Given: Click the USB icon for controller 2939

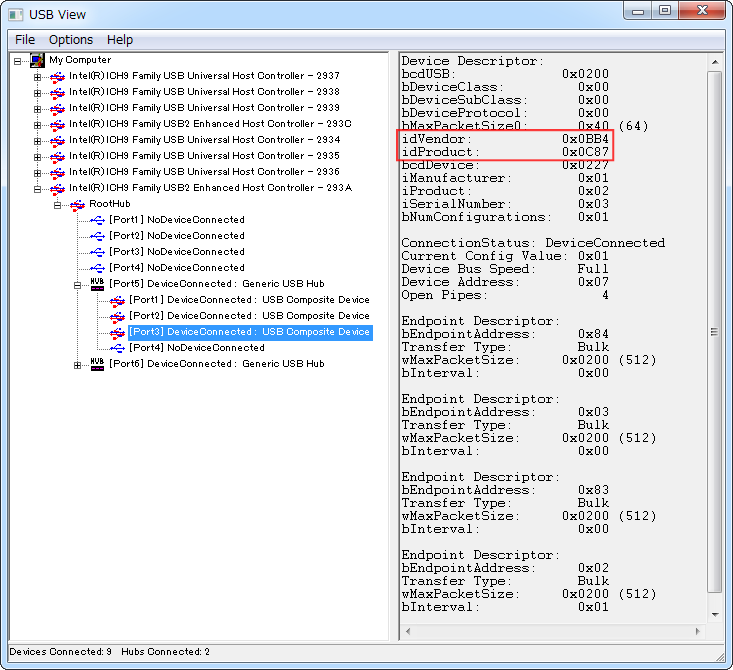Looking at the screenshot, I should pyautogui.click(x=57, y=108).
